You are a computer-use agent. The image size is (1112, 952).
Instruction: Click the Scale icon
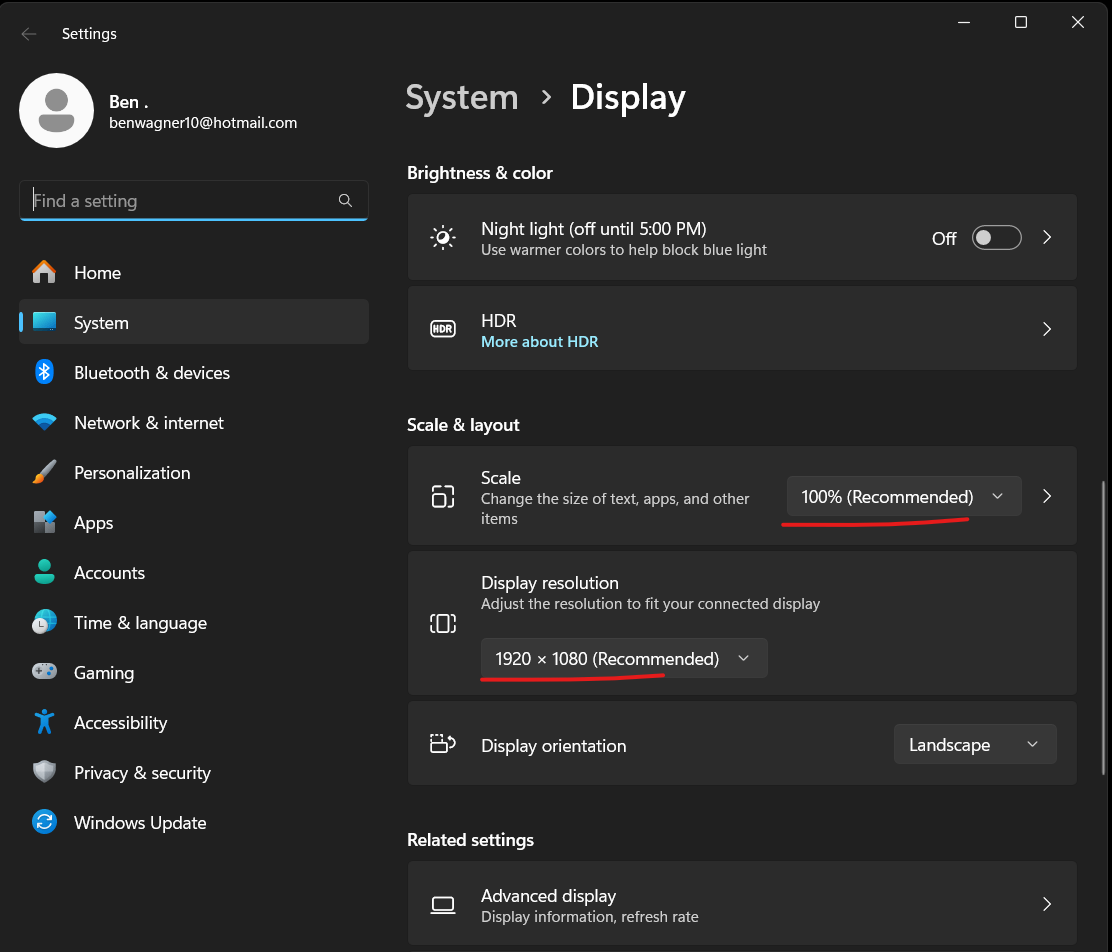tap(443, 496)
